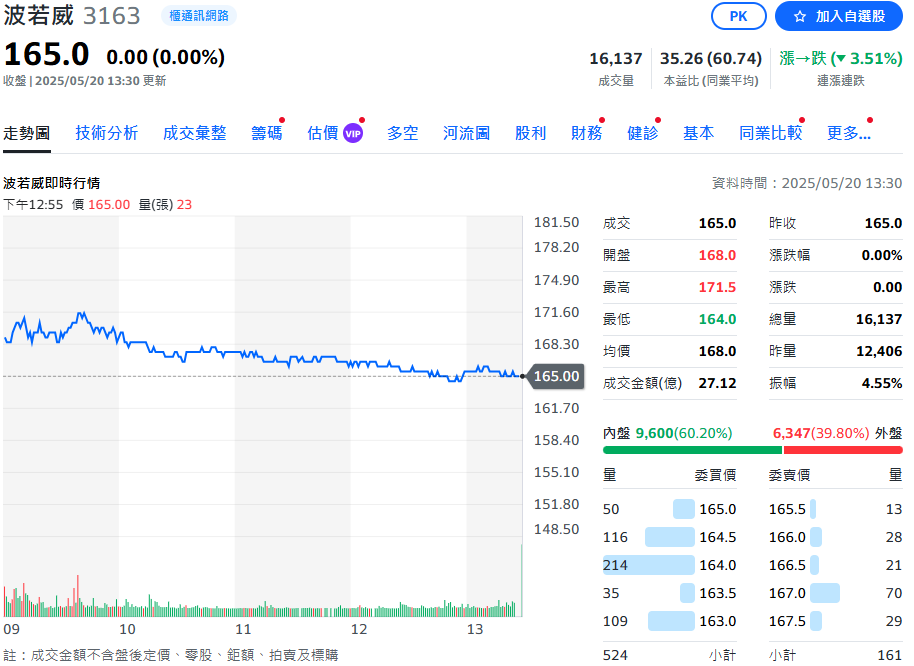The image size is (914, 666).
Task: Click the 開盤 value 168.0
Action: [x=717, y=255]
